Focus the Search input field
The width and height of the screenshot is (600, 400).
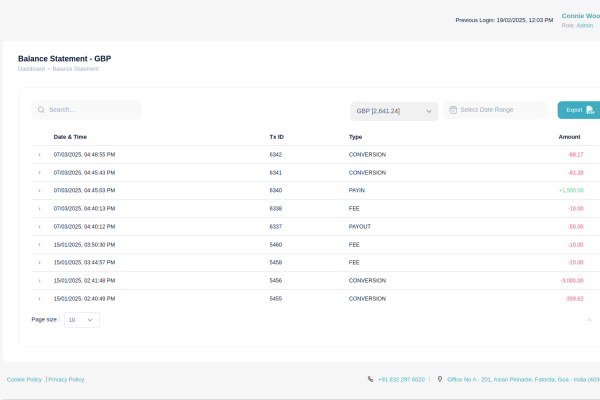click(x=92, y=110)
